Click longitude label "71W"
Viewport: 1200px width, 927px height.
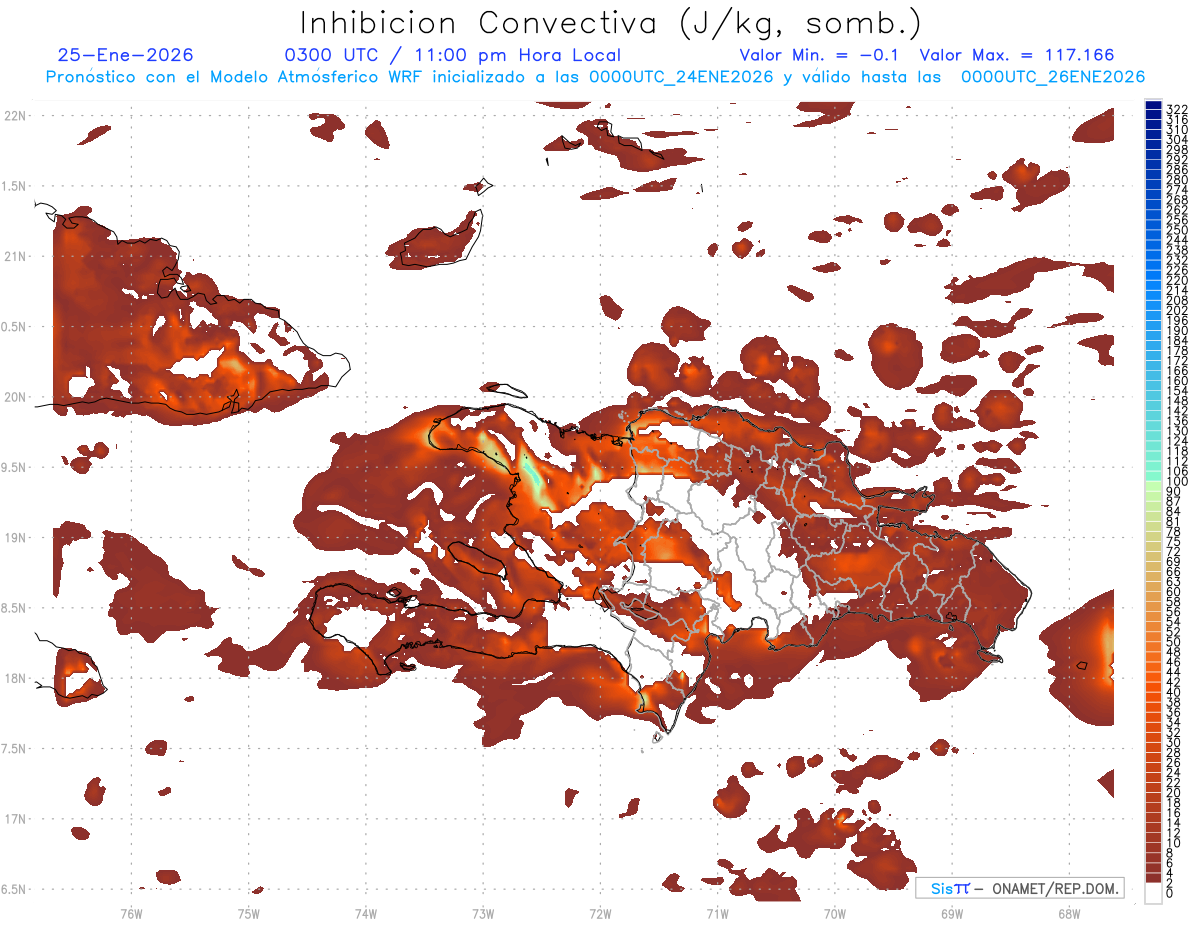click(717, 913)
